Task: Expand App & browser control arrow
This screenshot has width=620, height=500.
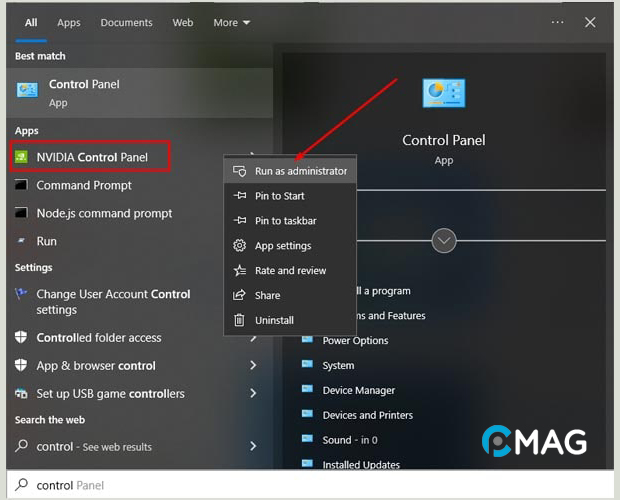Action: tap(253, 365)
